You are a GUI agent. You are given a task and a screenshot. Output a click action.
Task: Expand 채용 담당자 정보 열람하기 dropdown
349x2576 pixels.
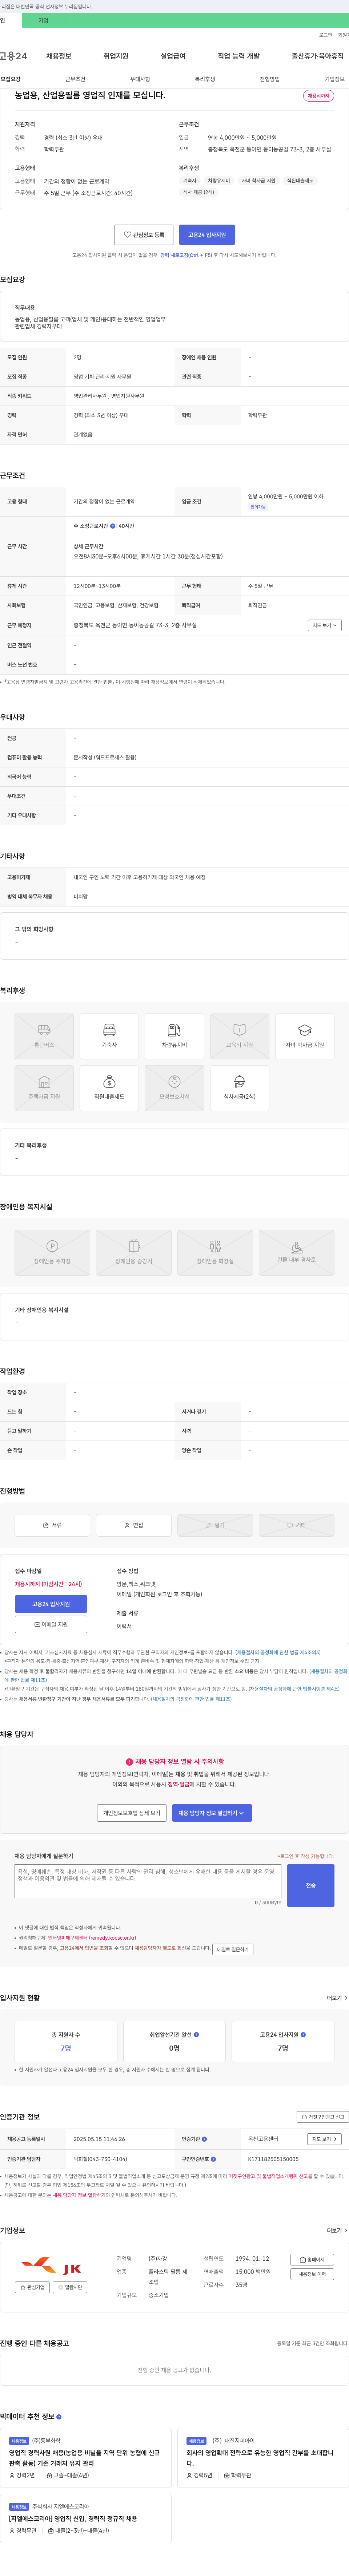(x=212, y=1813)
